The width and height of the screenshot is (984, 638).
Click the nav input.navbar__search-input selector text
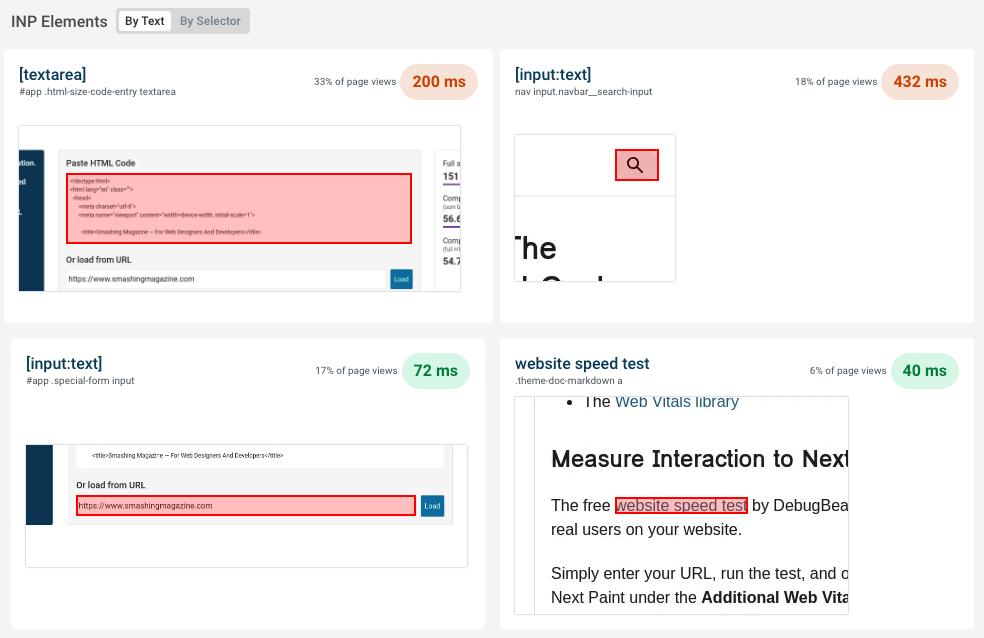(583, 92)
